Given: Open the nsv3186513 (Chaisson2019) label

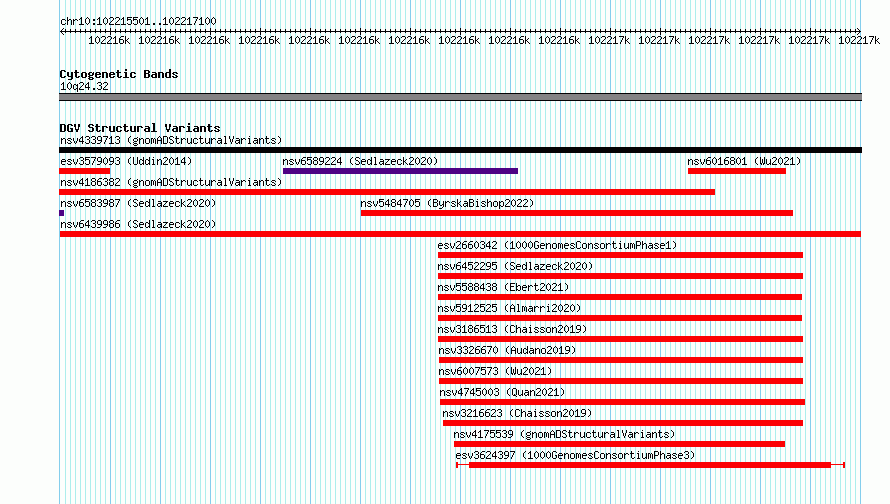Looking at the screenshot, I should pos(513,329).
